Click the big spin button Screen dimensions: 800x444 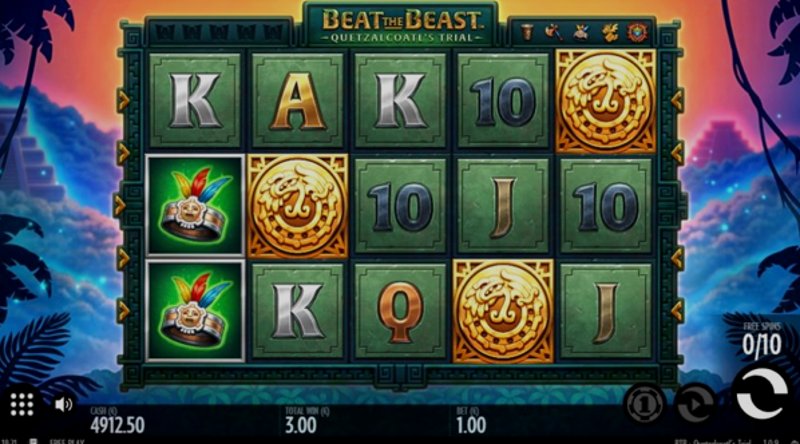coord(760,396)
